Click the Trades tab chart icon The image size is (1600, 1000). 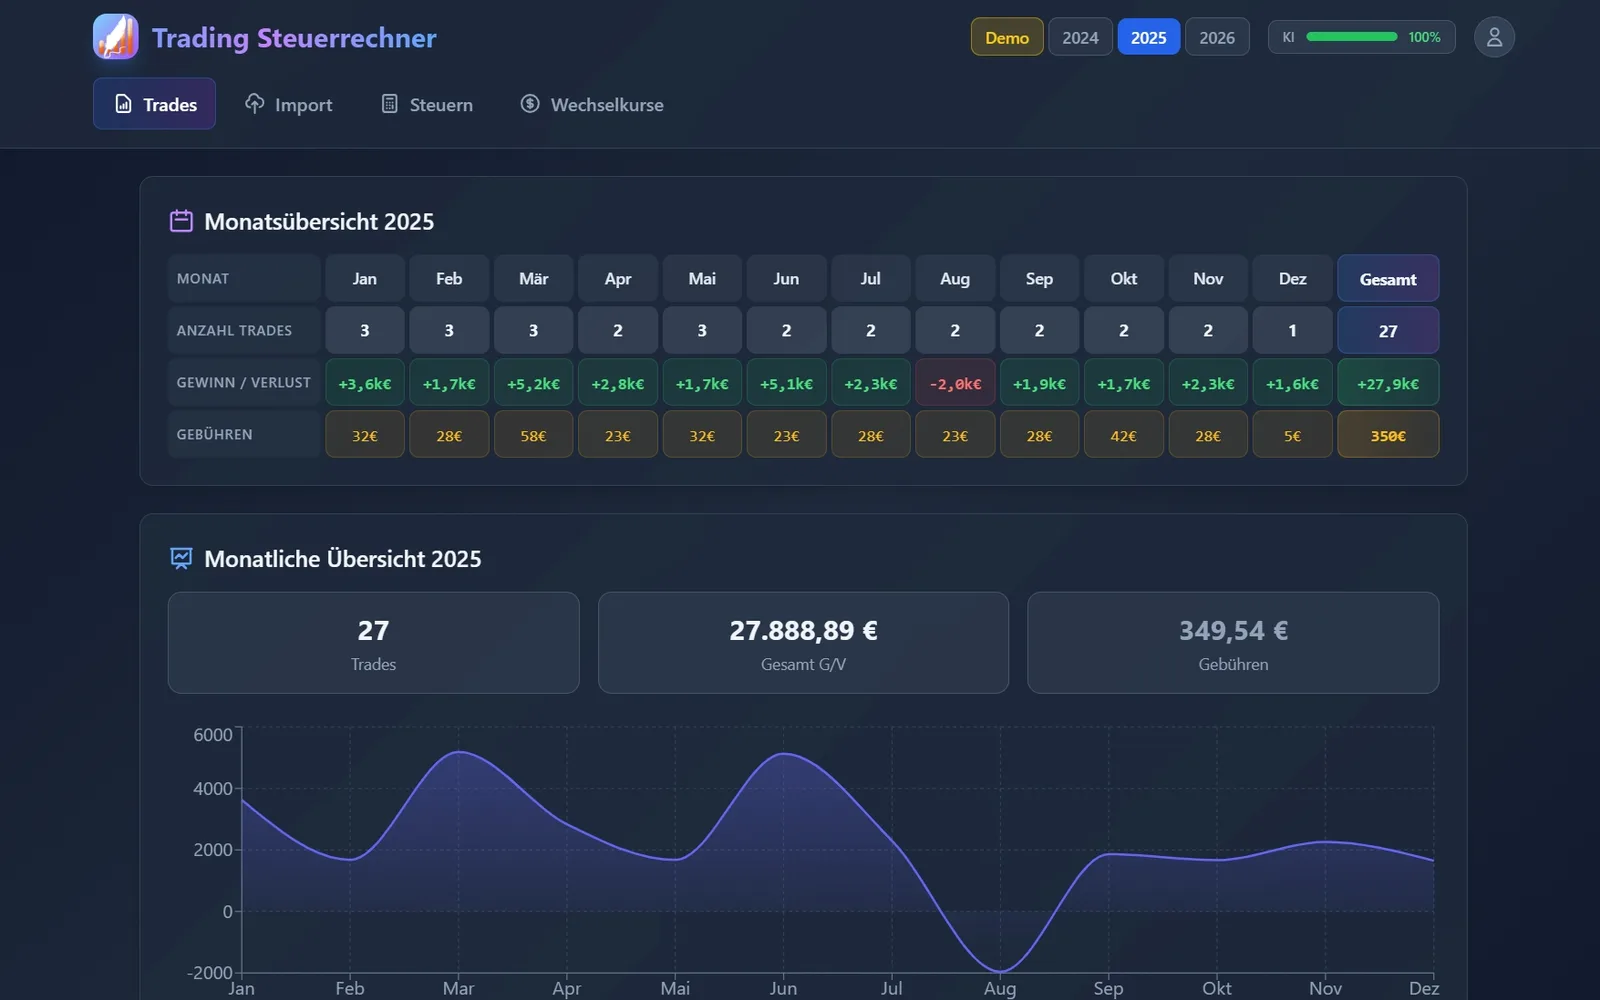[x=123, y=104]
